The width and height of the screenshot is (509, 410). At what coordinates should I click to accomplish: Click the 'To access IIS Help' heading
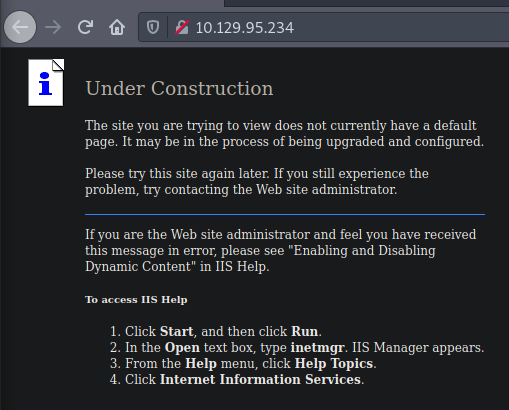[136, 299]
